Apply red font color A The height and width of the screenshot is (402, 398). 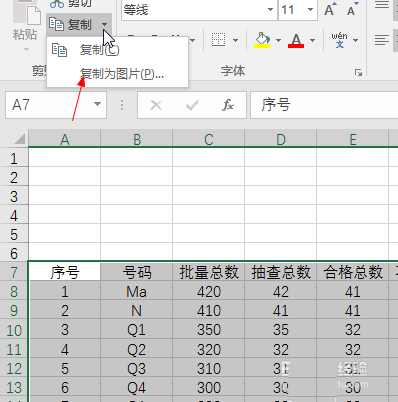[x=296, y=40]
